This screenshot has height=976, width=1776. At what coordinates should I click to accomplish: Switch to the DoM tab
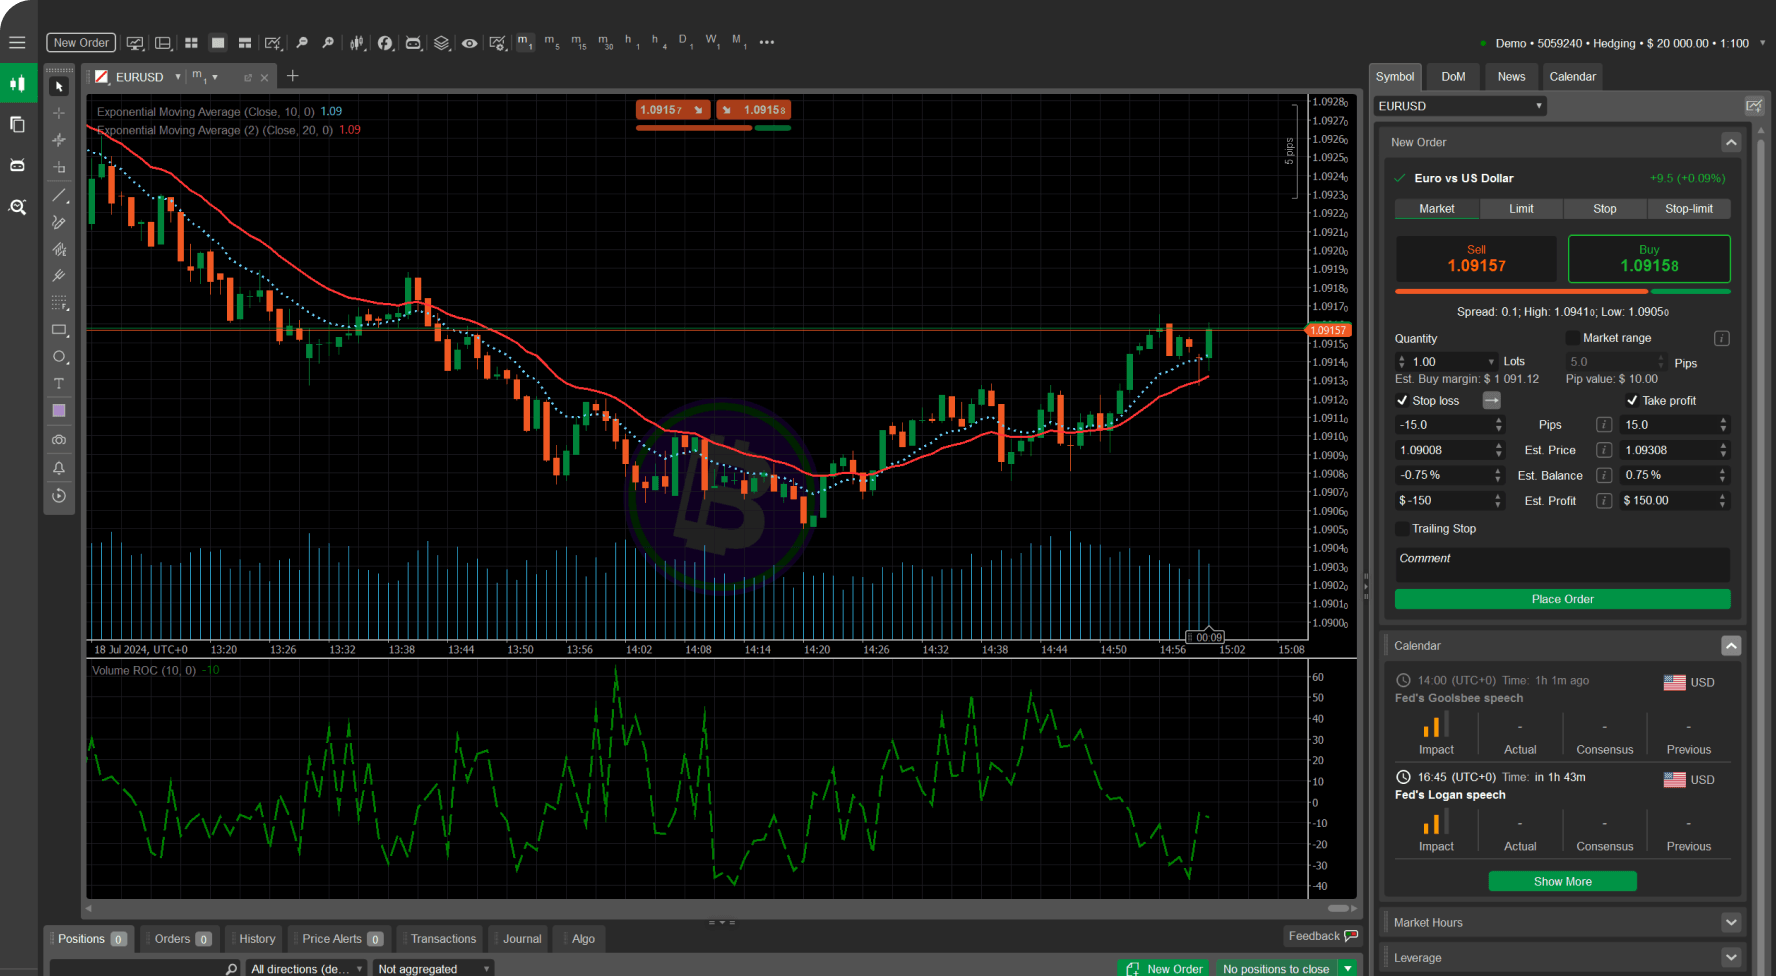tap(1453, 77)
